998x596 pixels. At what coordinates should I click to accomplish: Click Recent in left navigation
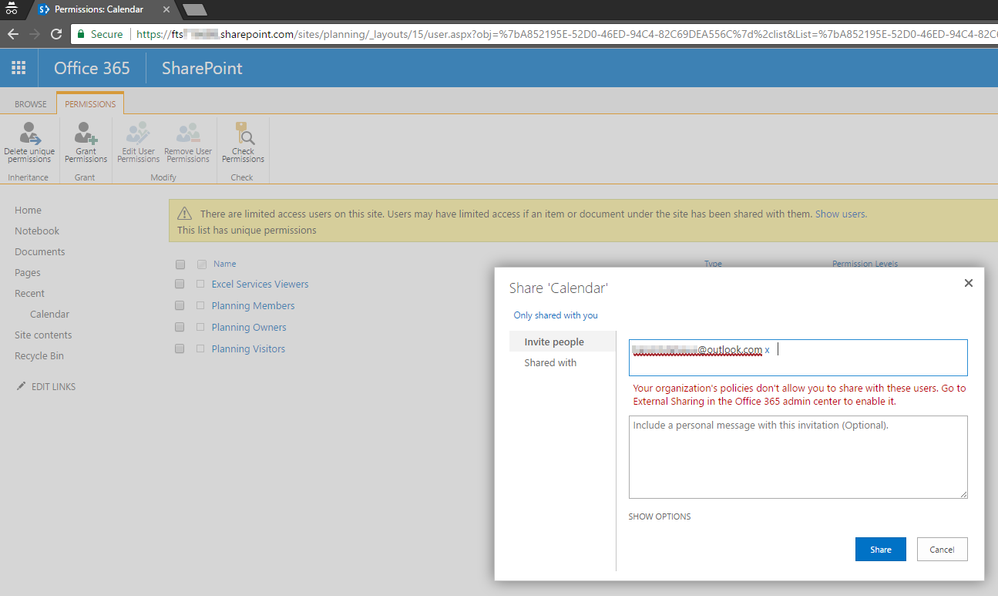tap(29, 294)
